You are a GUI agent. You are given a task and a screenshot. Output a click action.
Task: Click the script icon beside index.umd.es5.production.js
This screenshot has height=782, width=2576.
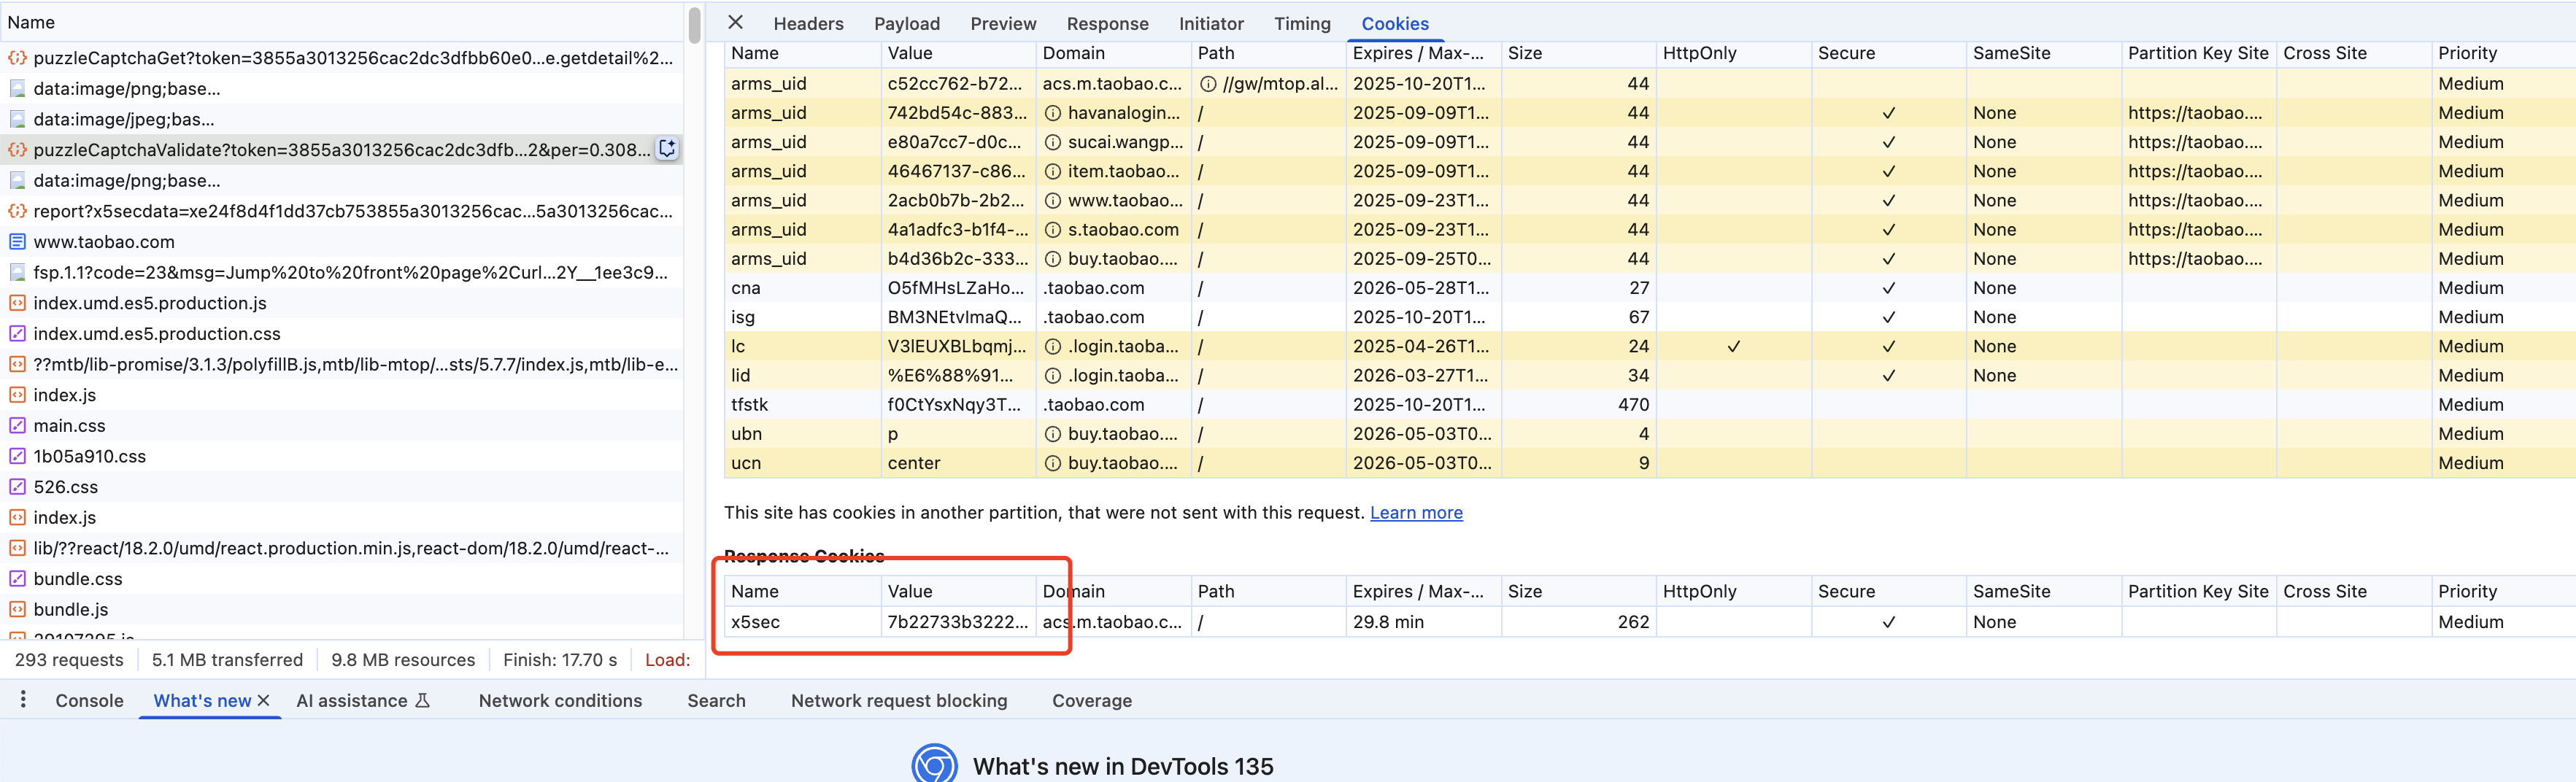click(17, 302)
